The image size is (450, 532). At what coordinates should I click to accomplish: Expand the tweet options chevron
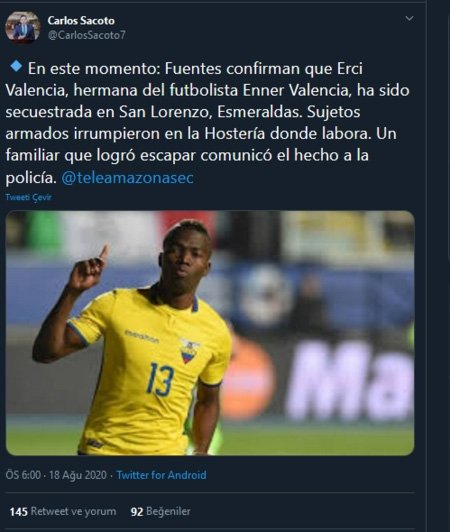[410, 18]
